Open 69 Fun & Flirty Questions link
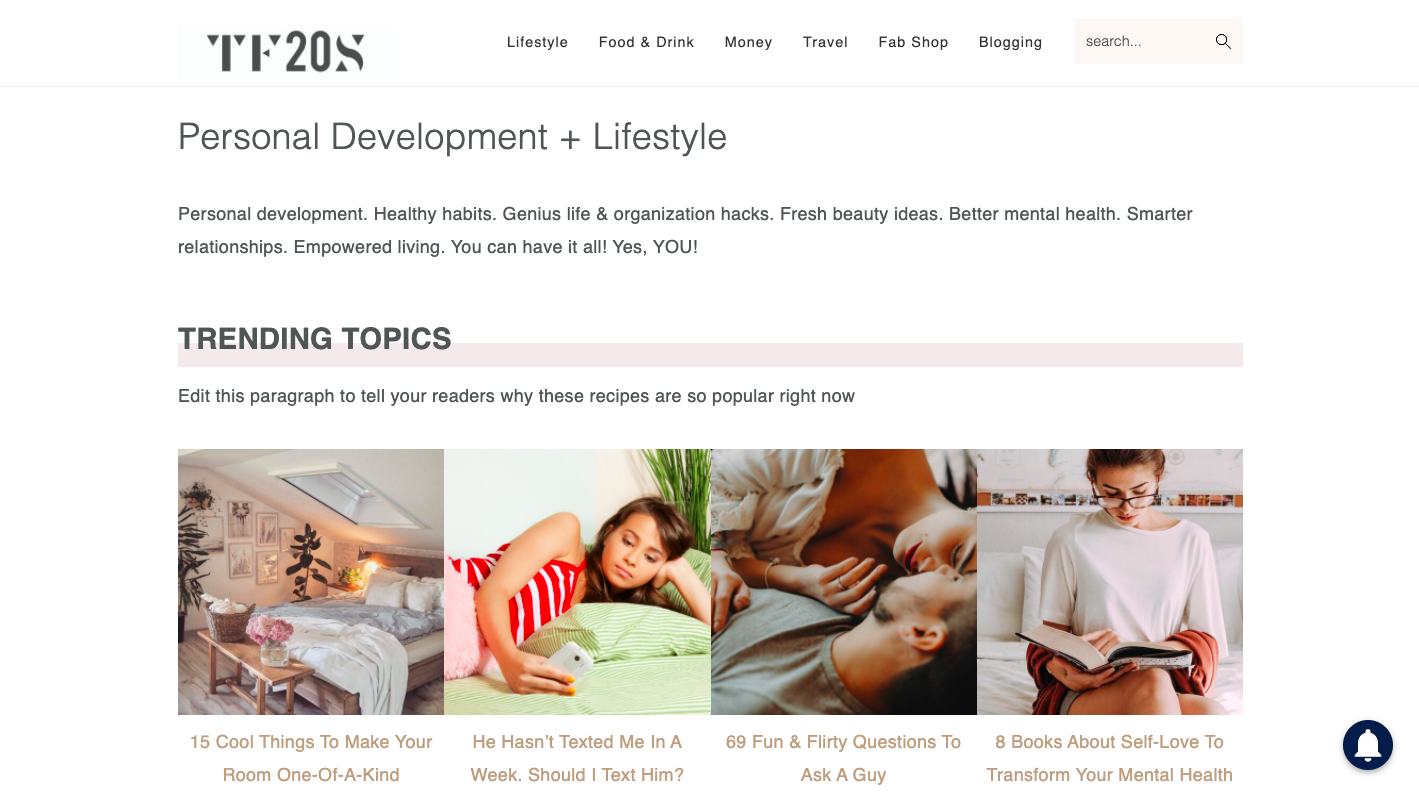The height and width of the screenshot is (812, 1419). tap(843, 758)
